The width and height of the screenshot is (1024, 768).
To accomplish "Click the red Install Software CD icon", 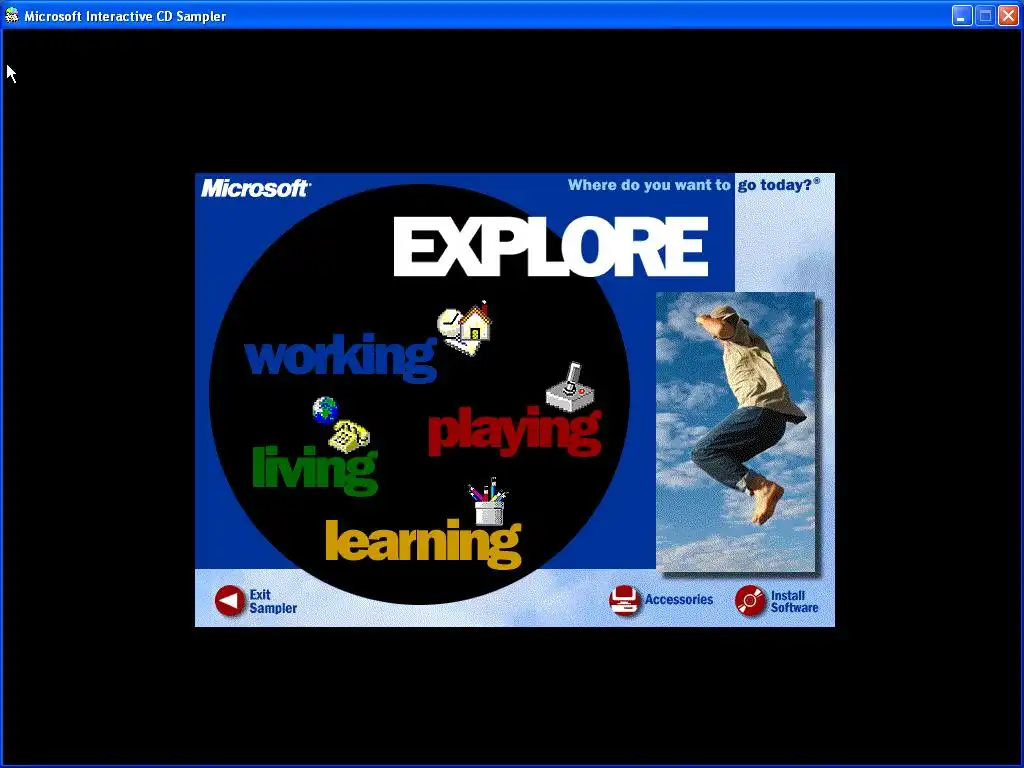I will pos(750,601).
